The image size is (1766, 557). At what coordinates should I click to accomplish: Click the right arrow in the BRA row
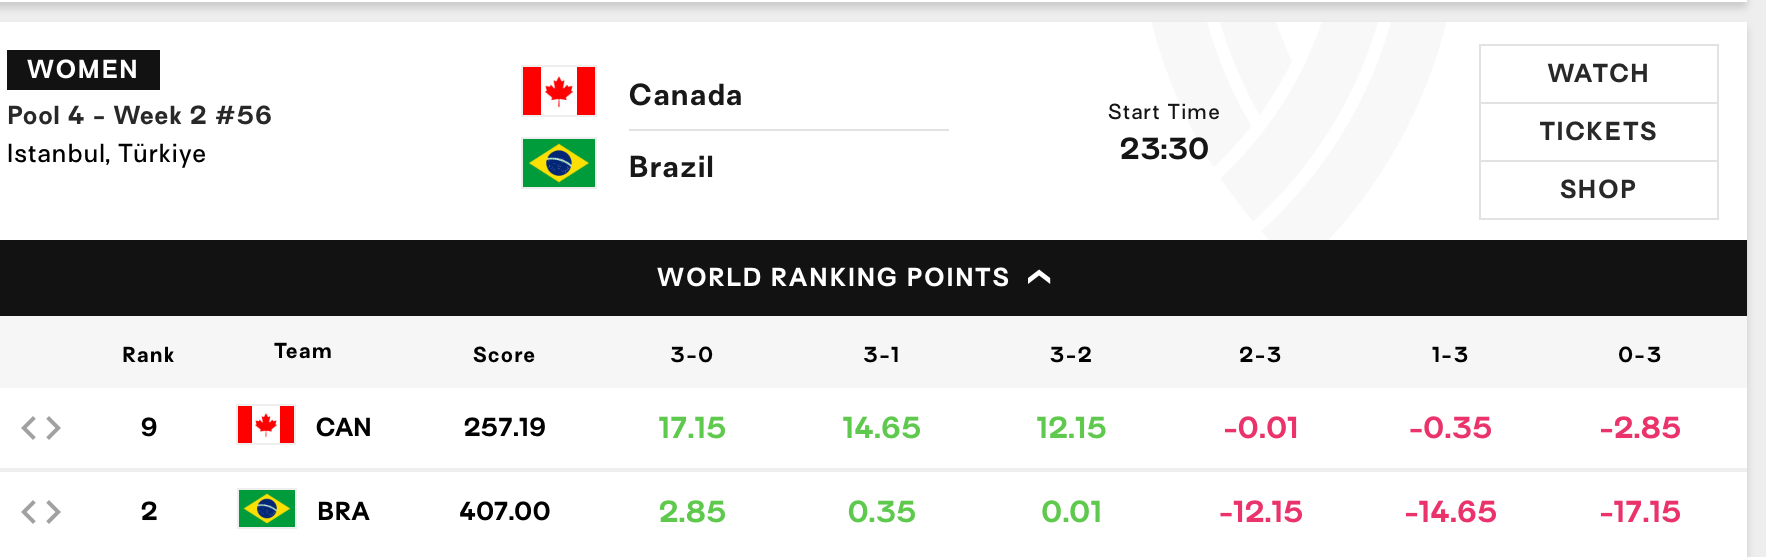click(53, 512)
